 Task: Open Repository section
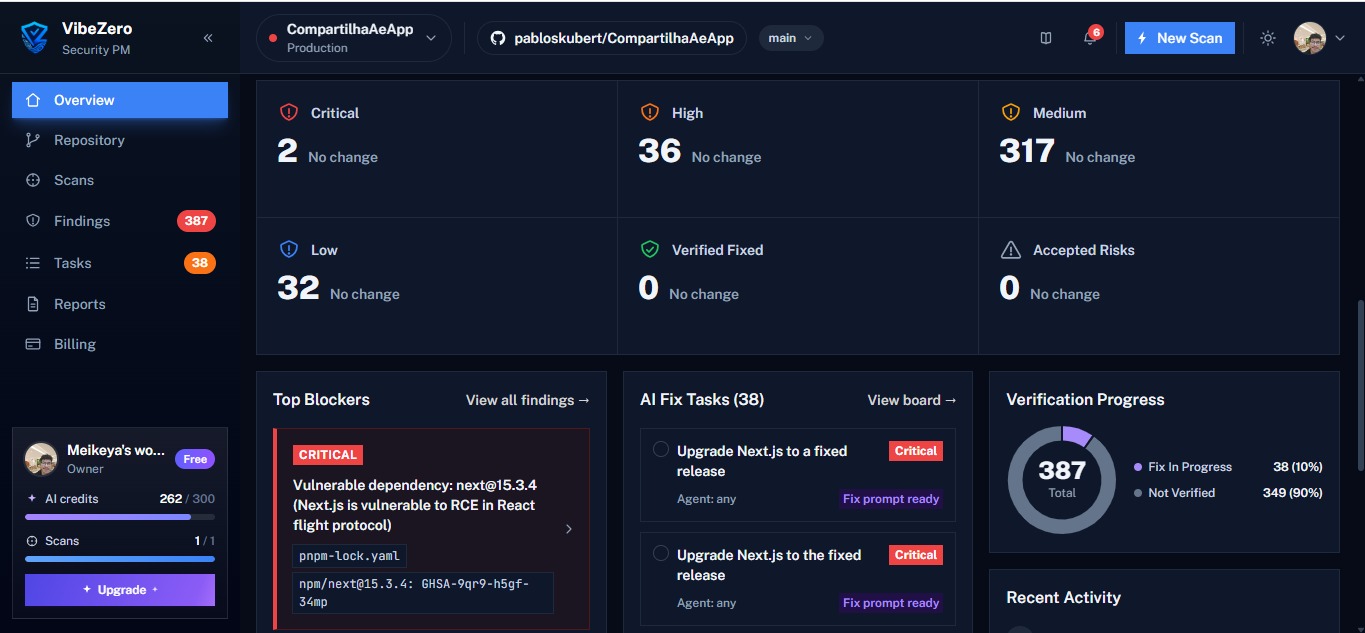tap(120, 140)
